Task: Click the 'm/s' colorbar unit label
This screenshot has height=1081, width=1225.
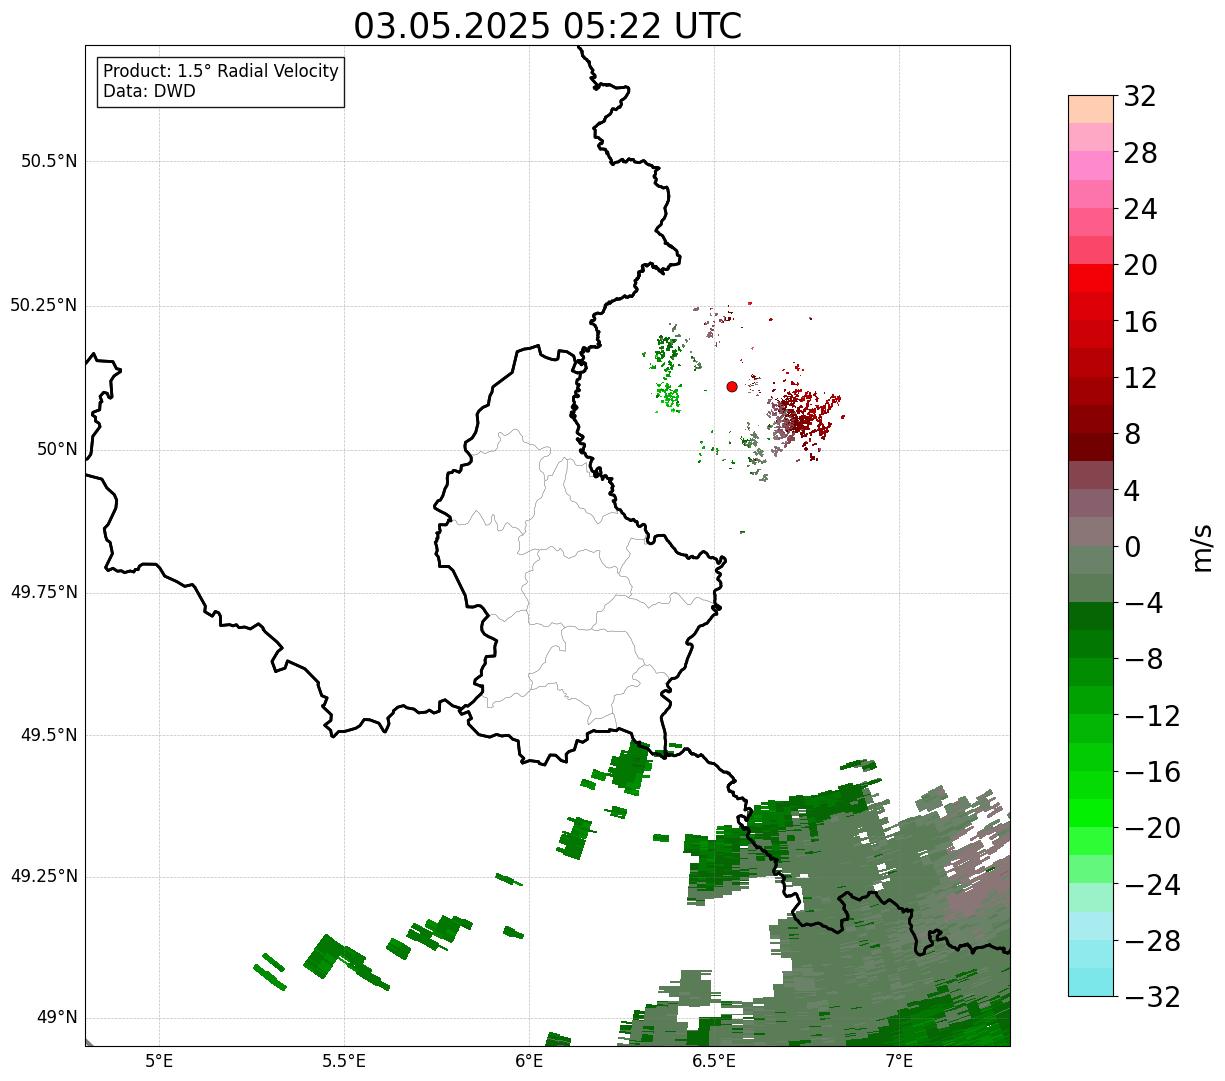Action: [x=1202, y=547]
